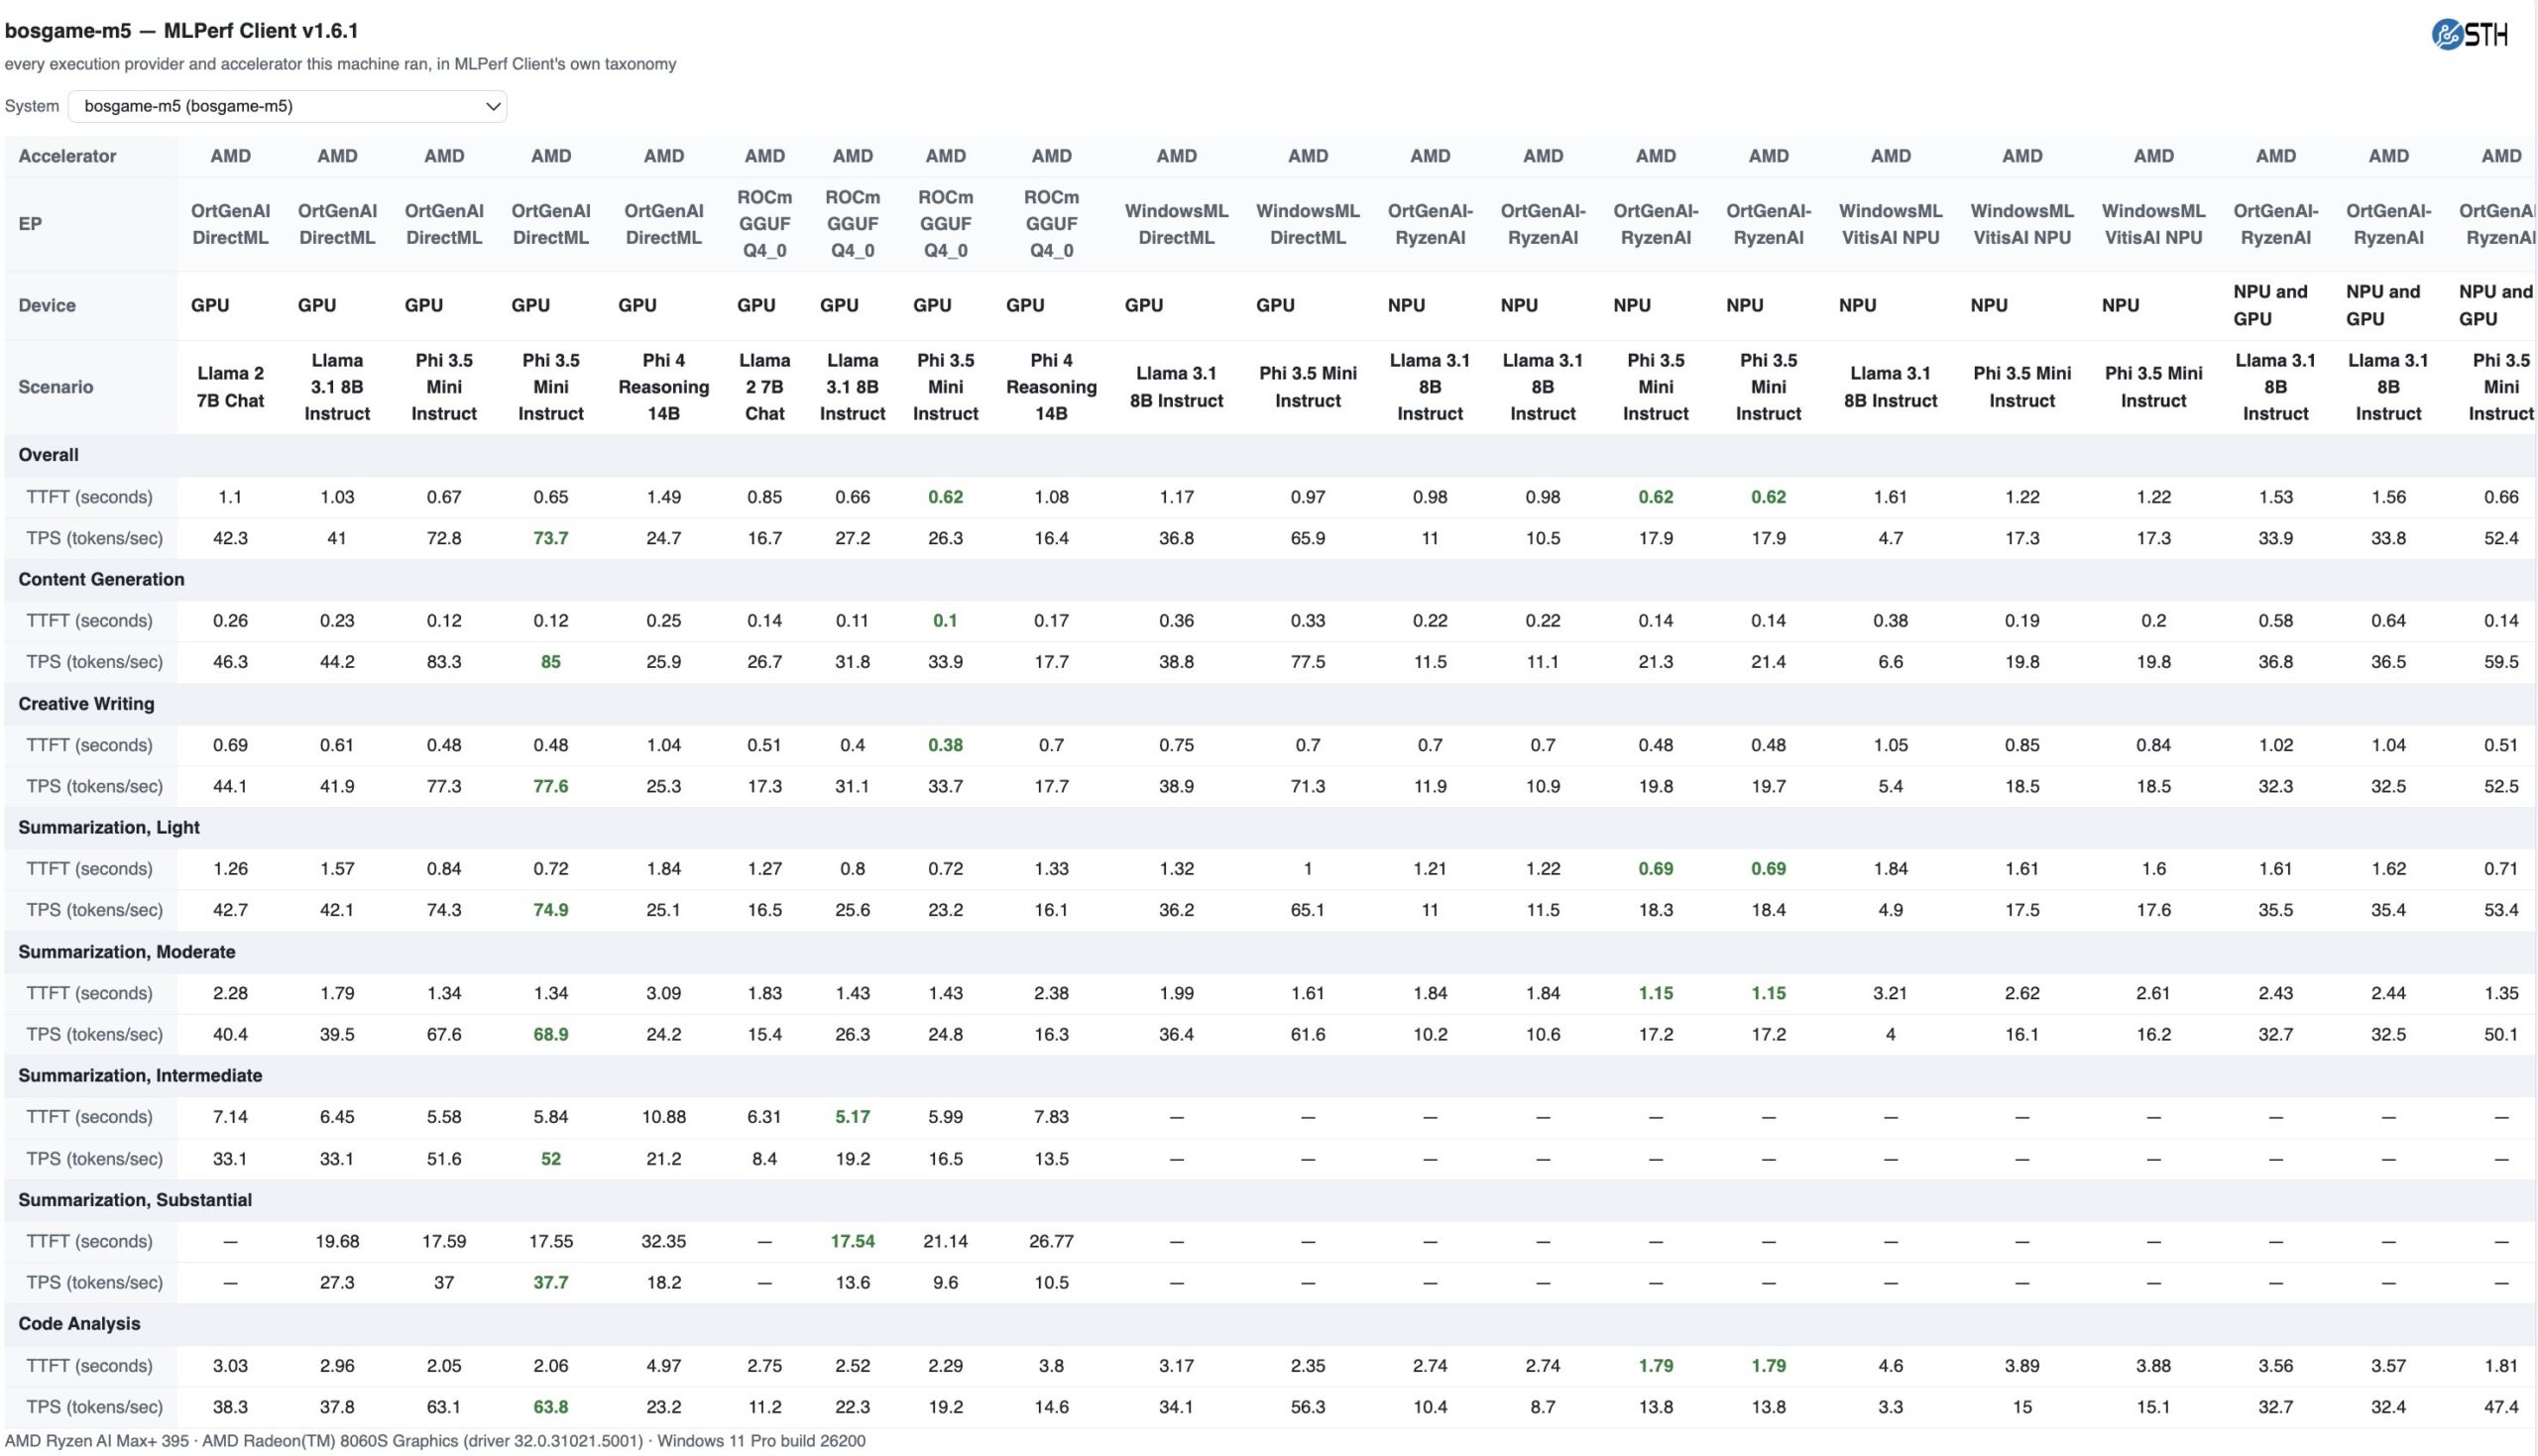Click the 7.14 Summarization Intermediate TTFT cell
The height and width of the screenshot is (1456, 2538).
click(230, 1116)
